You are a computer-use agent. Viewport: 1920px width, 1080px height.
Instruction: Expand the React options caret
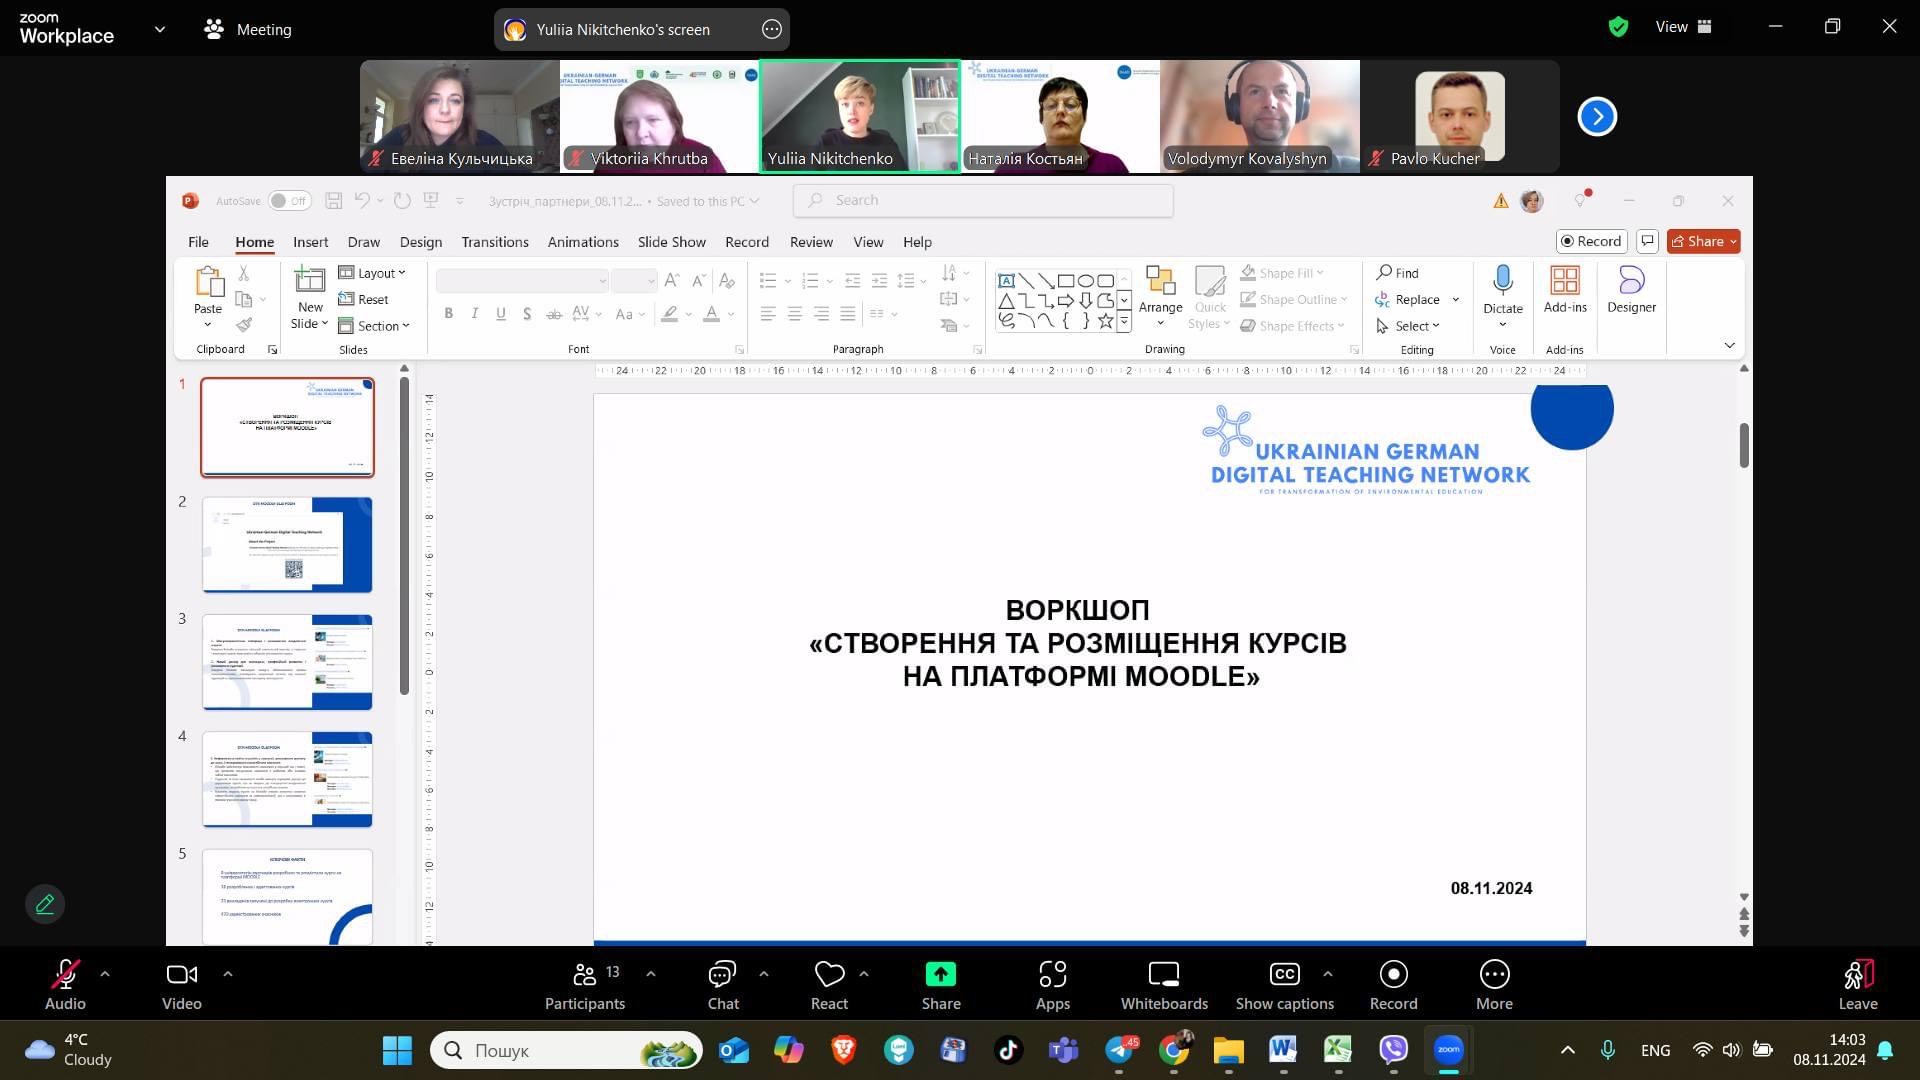point(864,973)
